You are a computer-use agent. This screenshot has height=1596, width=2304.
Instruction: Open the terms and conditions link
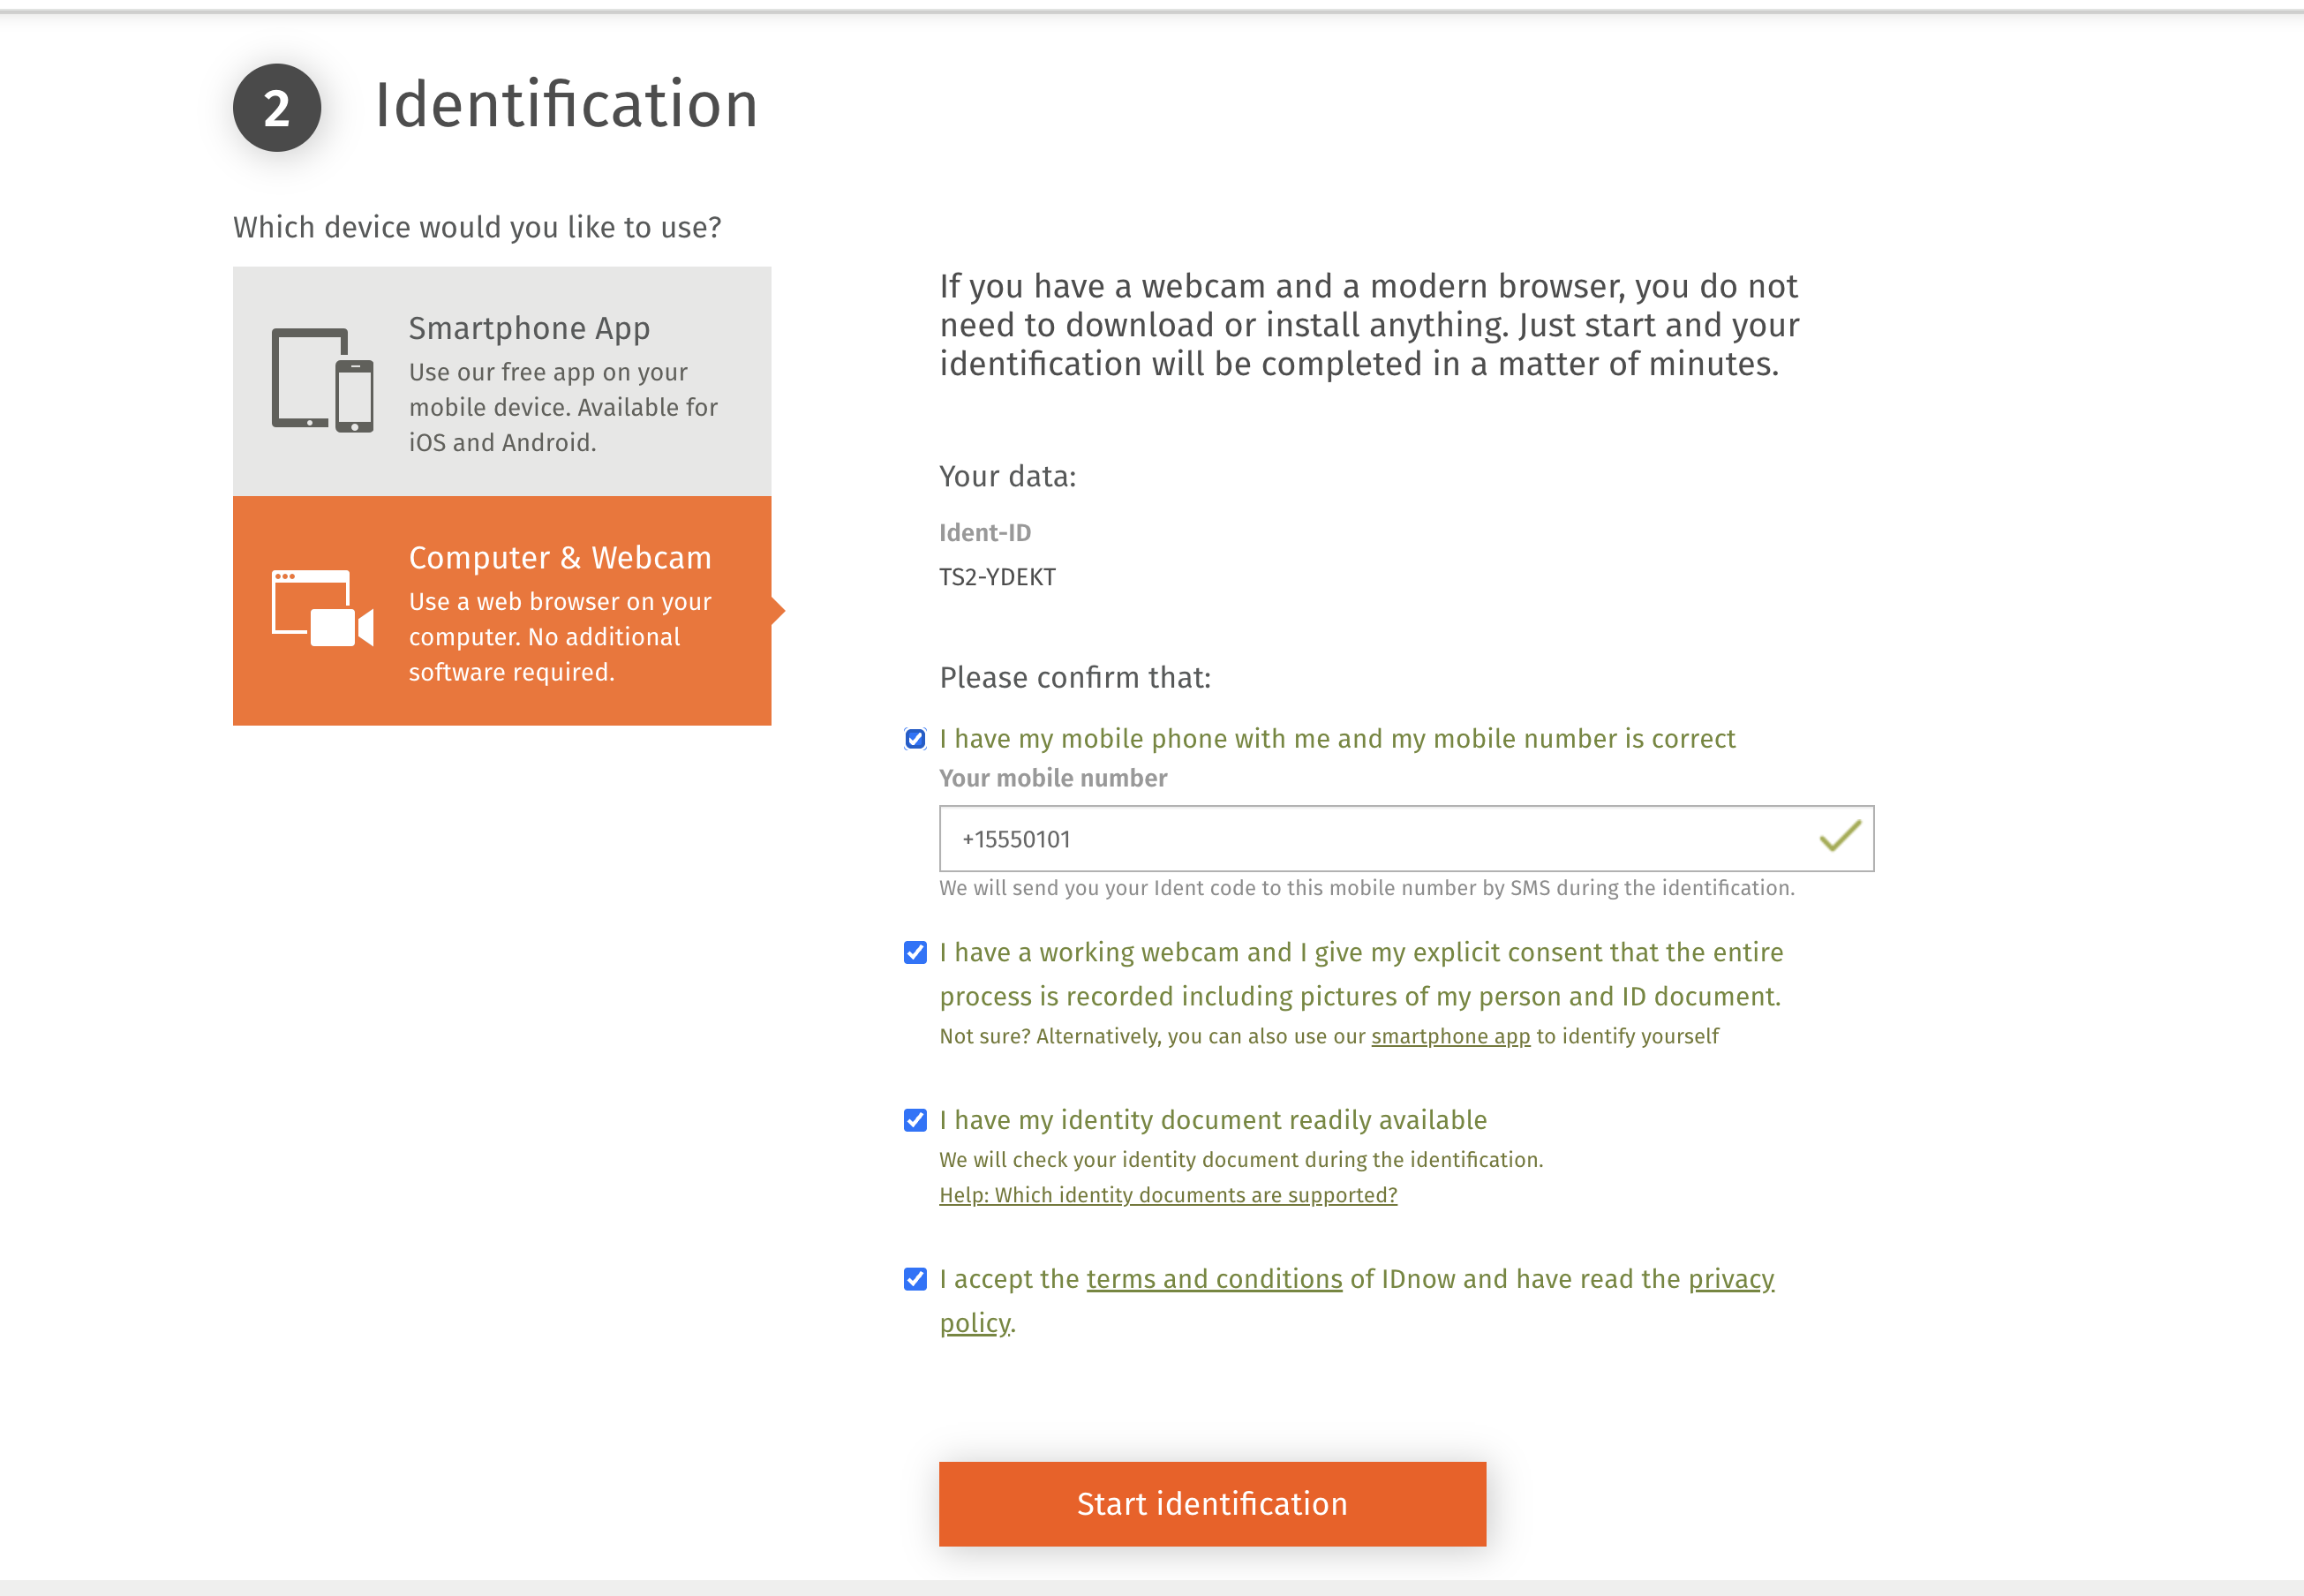pyautogui.click(x=1214, y=1279)
